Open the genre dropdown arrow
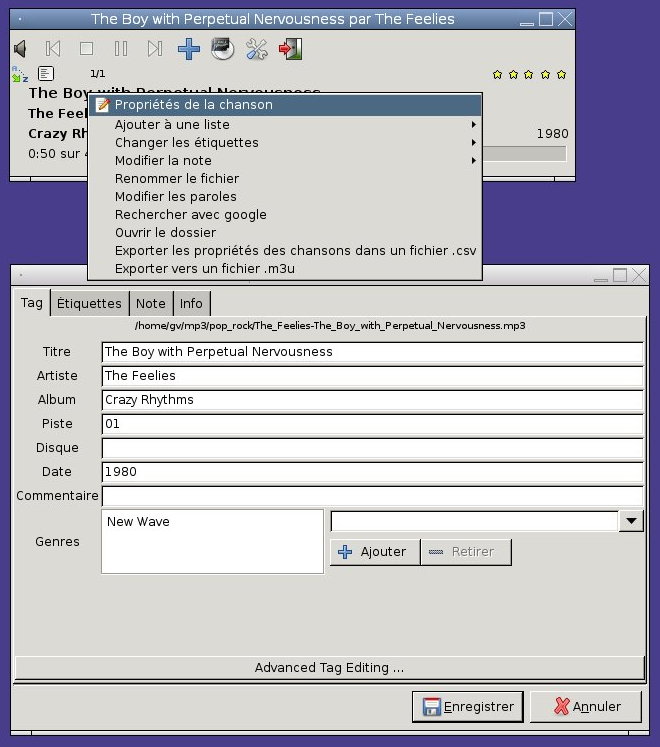The image size is (660, 747). [x=631, y=521]
